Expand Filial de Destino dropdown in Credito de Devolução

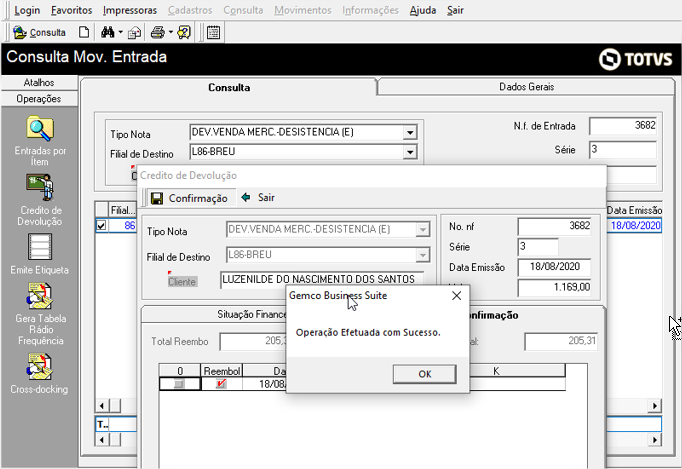422,255
